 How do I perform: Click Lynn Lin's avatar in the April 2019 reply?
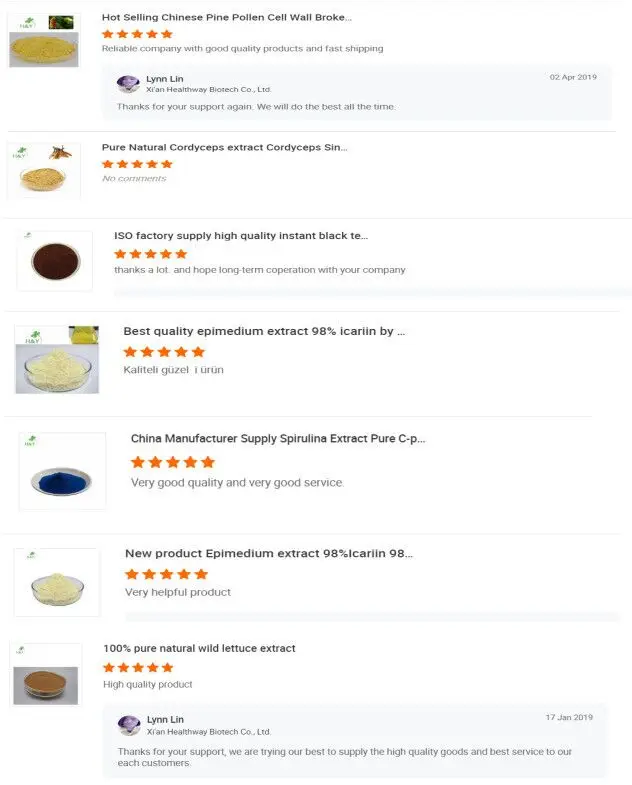click(128, 84)
